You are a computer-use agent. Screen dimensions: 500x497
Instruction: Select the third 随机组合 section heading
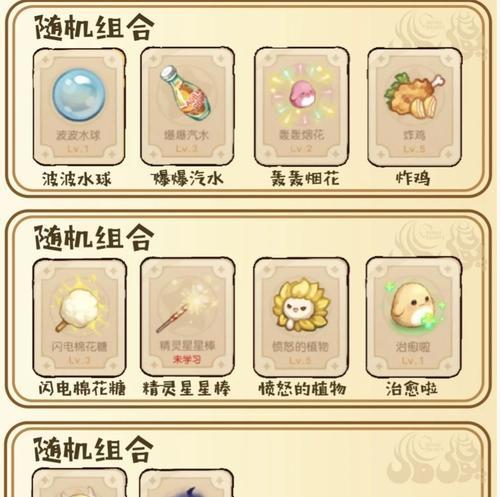click(94, 449)
